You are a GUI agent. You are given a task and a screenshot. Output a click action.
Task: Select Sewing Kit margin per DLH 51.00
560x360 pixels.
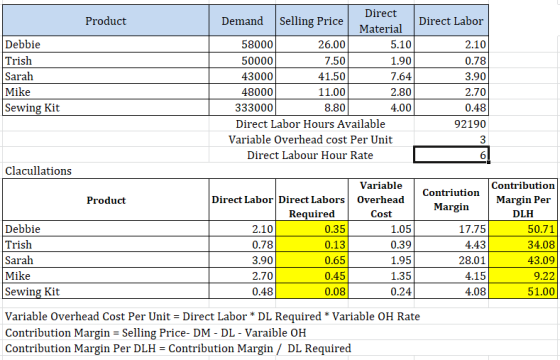[523, 291]
